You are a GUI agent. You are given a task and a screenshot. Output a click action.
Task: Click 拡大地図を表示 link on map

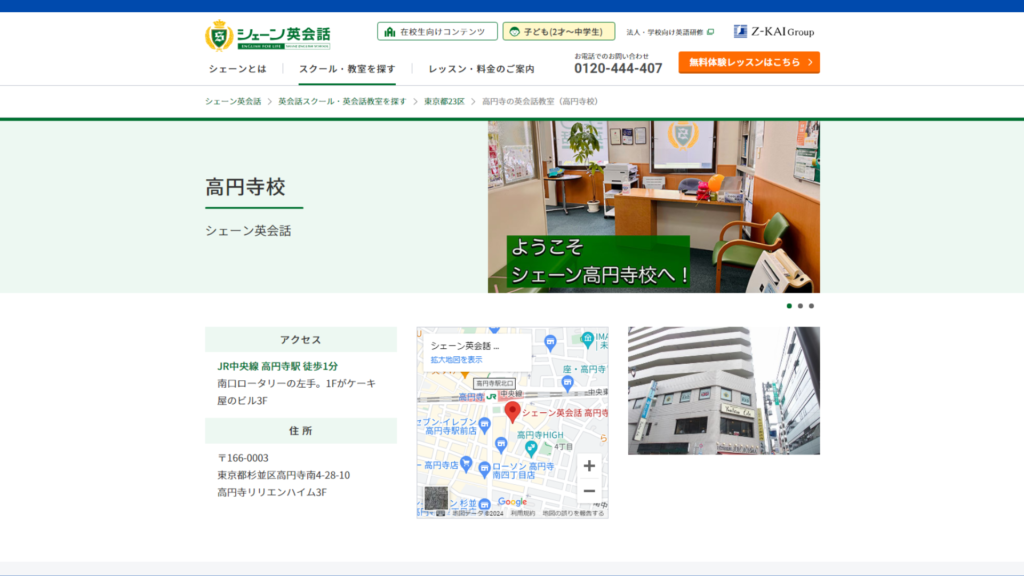[456, 360]
